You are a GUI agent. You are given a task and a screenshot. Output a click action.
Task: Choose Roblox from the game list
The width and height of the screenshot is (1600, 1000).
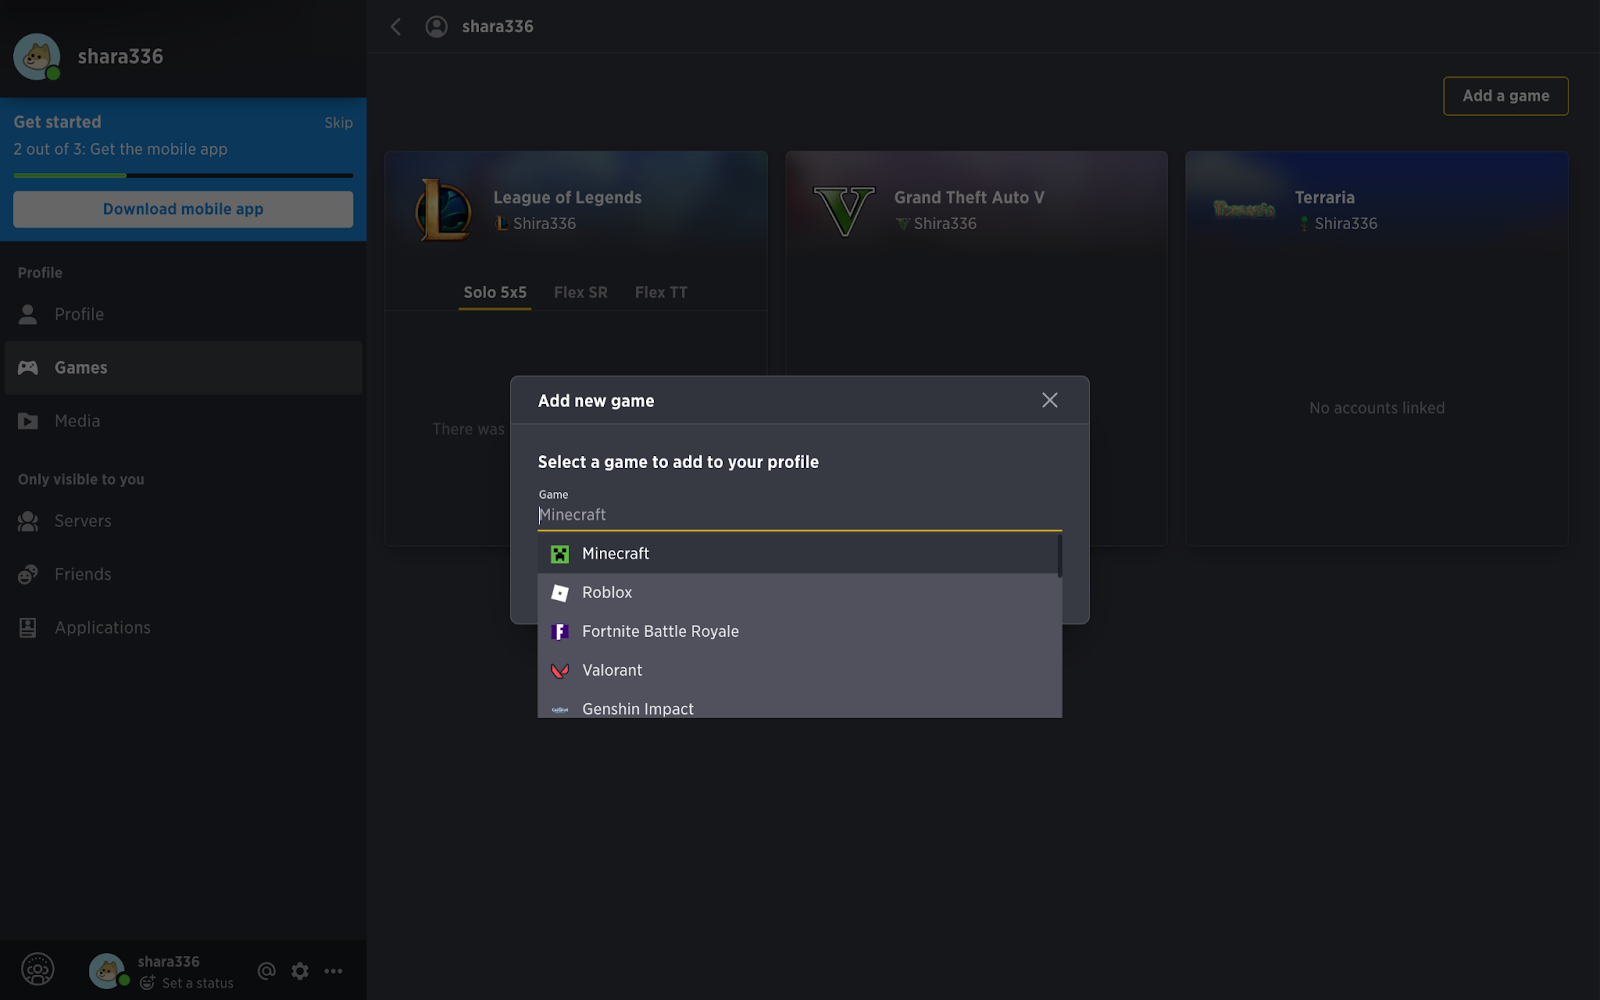point(798,593)
